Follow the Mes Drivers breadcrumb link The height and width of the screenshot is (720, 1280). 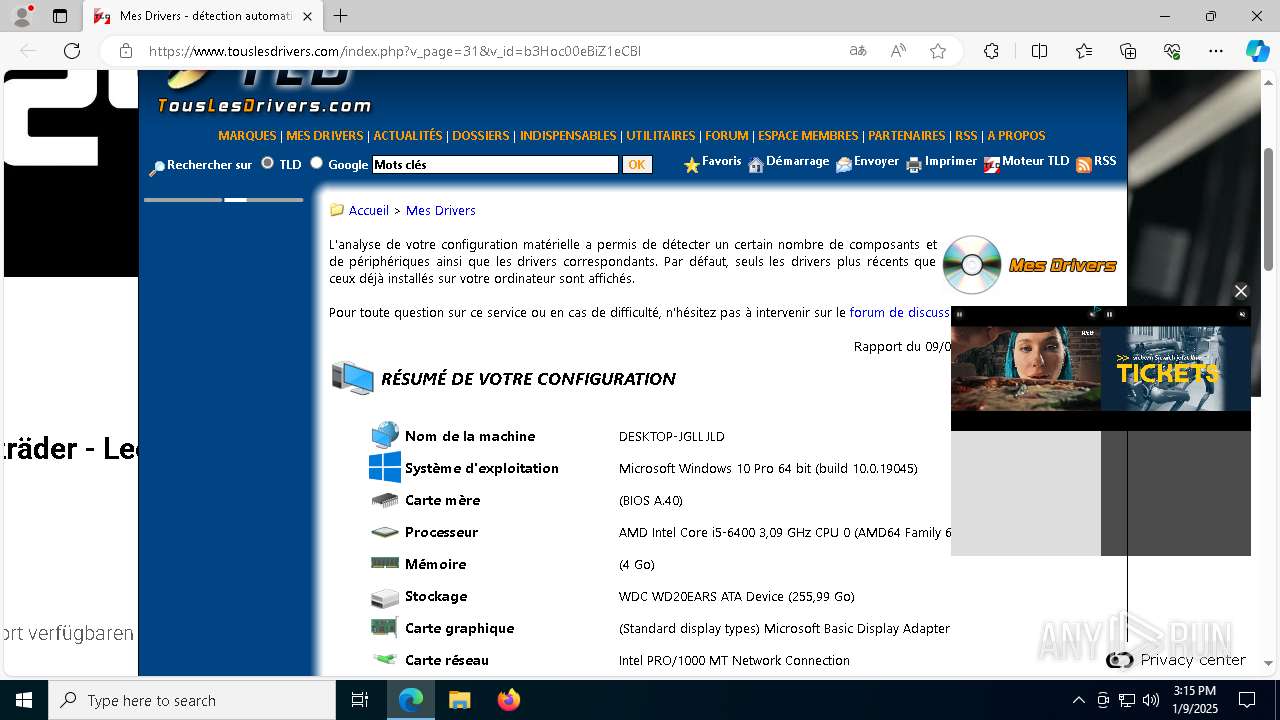441,211
